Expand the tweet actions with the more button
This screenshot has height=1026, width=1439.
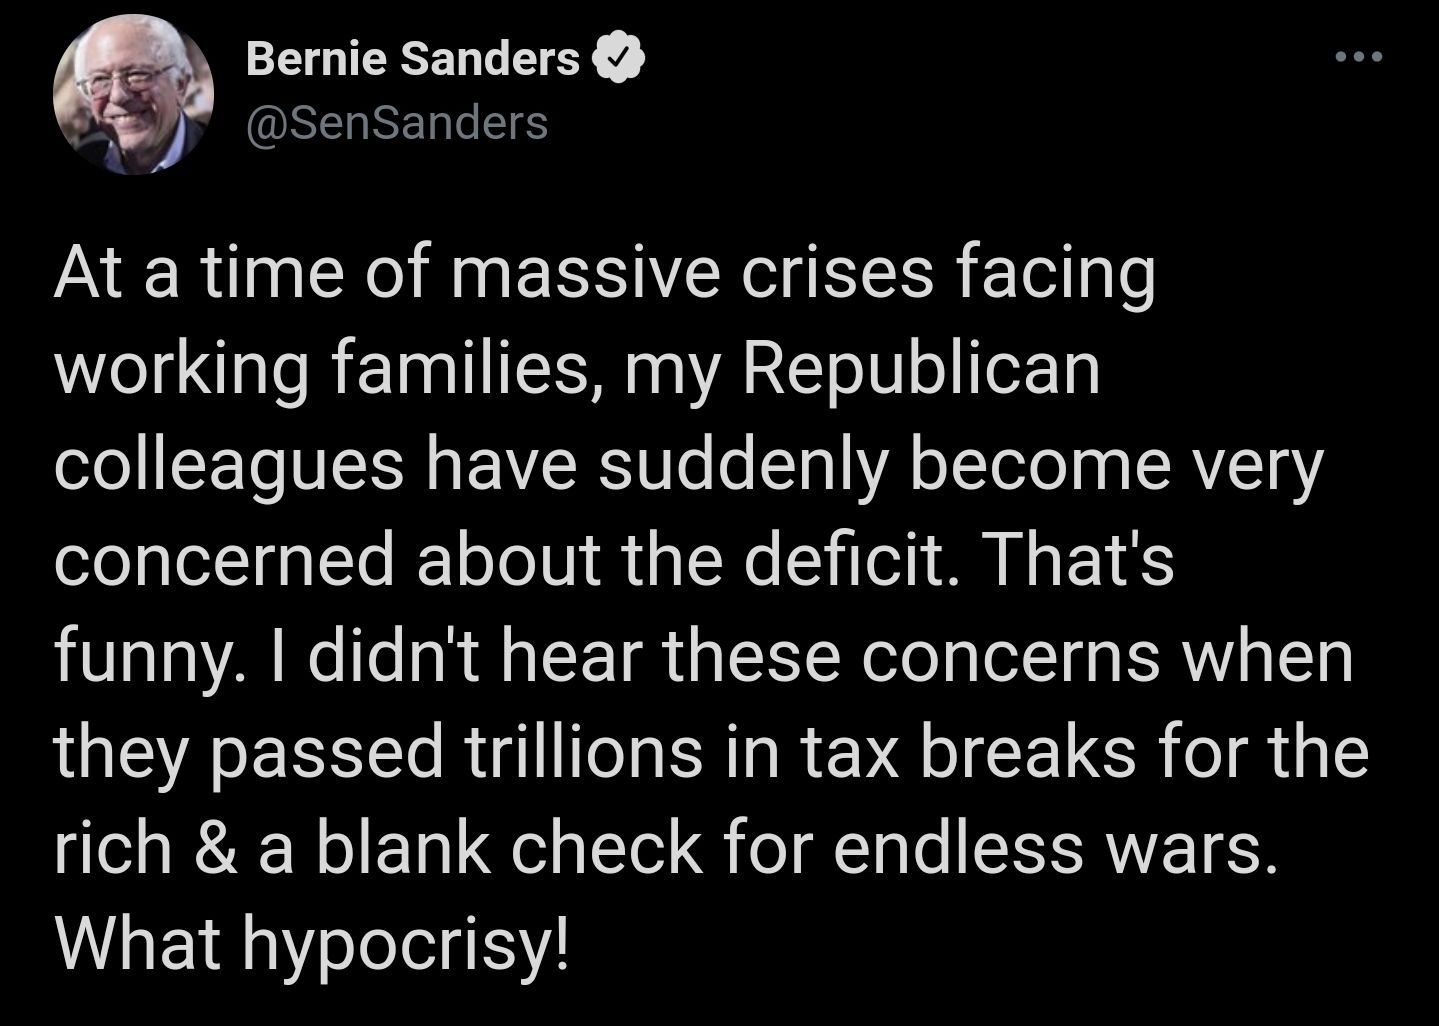click(1357, 57)
